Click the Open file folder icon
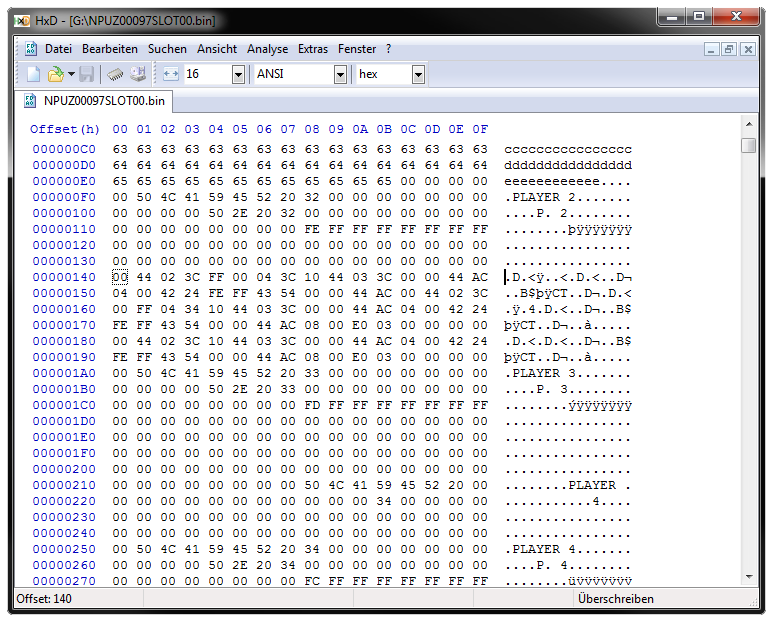 pyautogui.click(x=55, y=74)
